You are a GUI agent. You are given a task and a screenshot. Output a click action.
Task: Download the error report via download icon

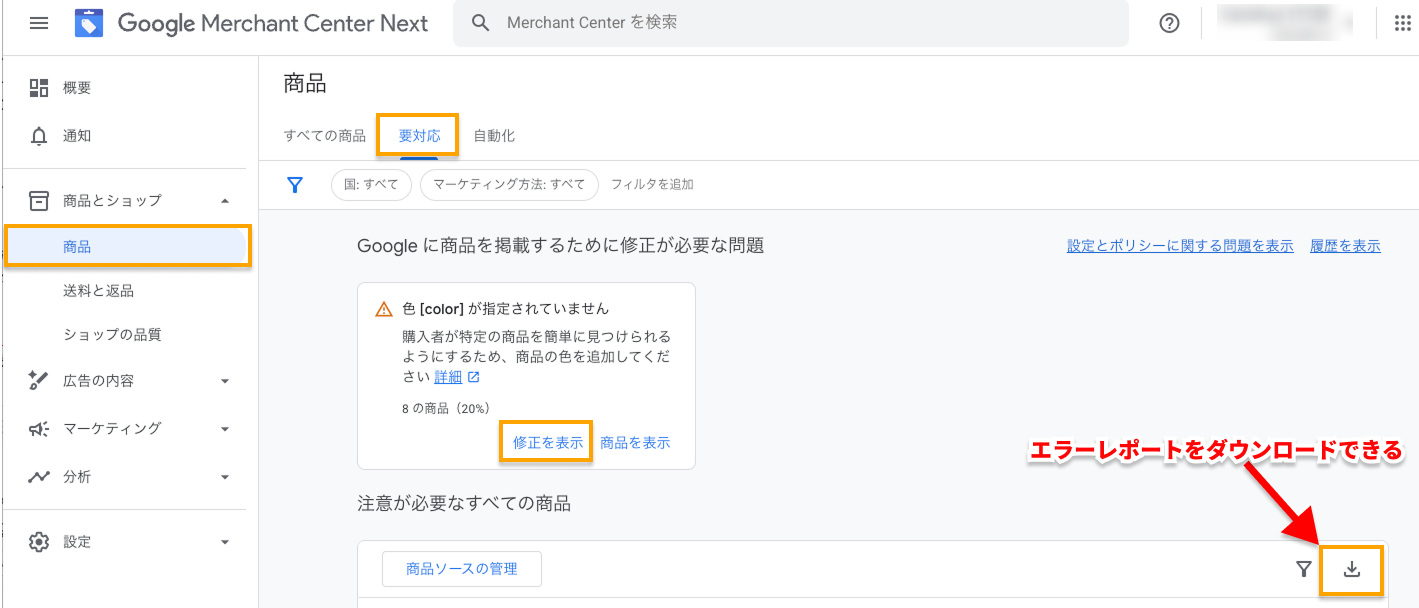pyautogui.click(x=1351, y=569)
